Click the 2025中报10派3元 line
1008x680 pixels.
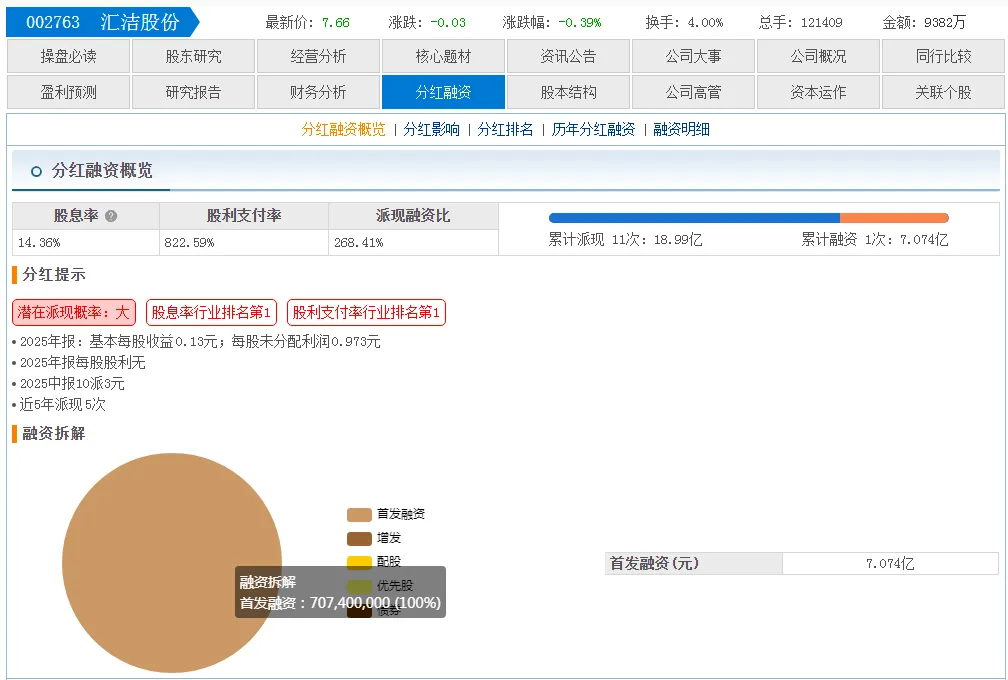point(71,384)
